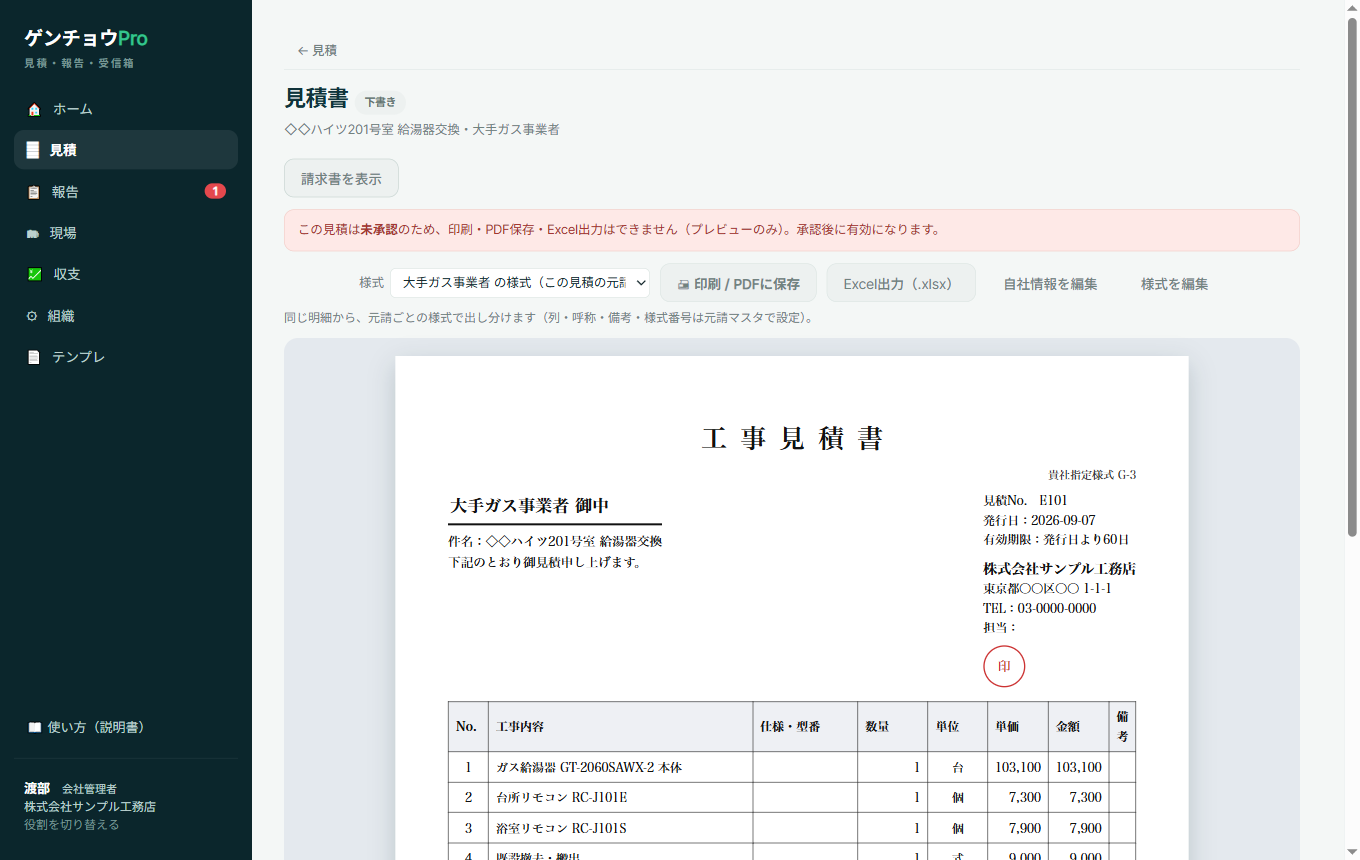Click the 収支 chart icon
Image resolution: width=1360 pixels, height=860 pixels.
click(x=34, y=274)
